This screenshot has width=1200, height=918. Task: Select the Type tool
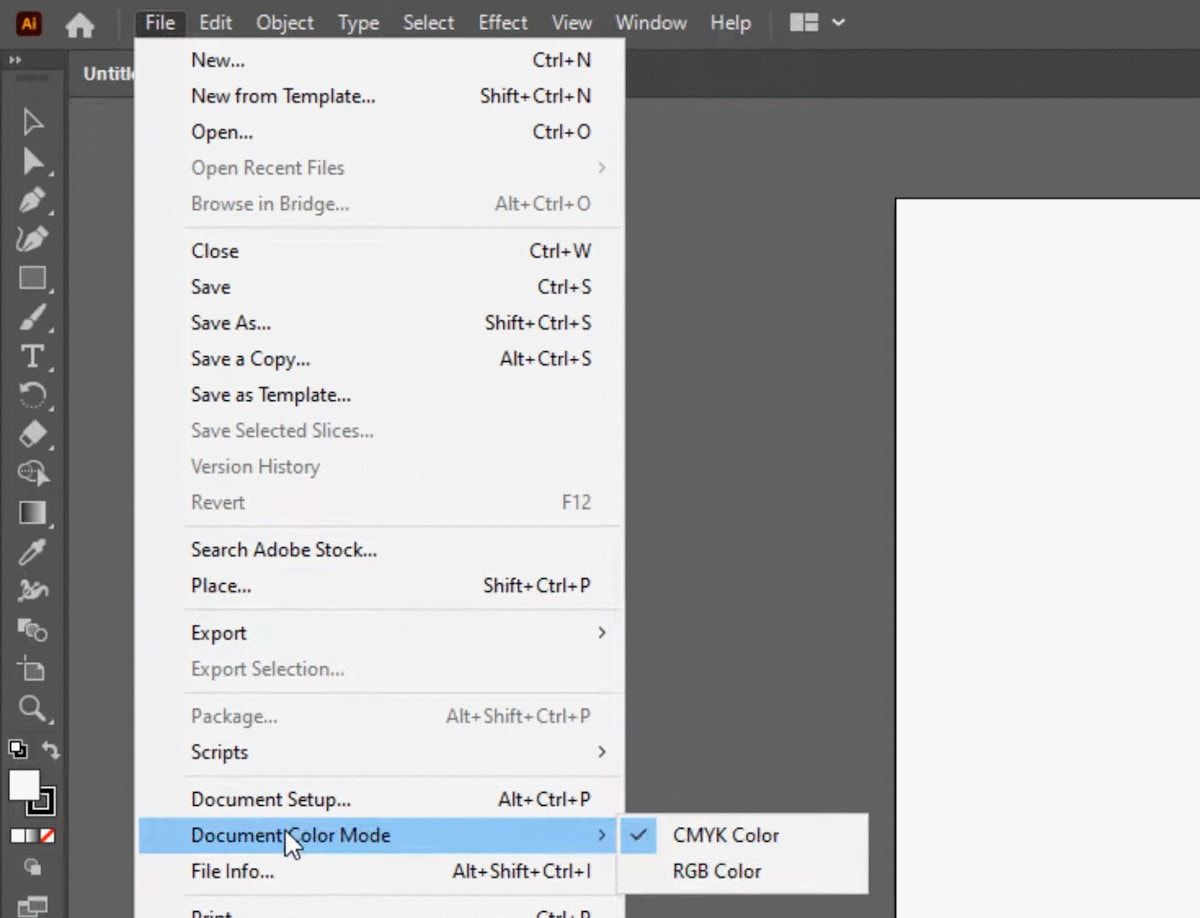[x=33, y=356]
